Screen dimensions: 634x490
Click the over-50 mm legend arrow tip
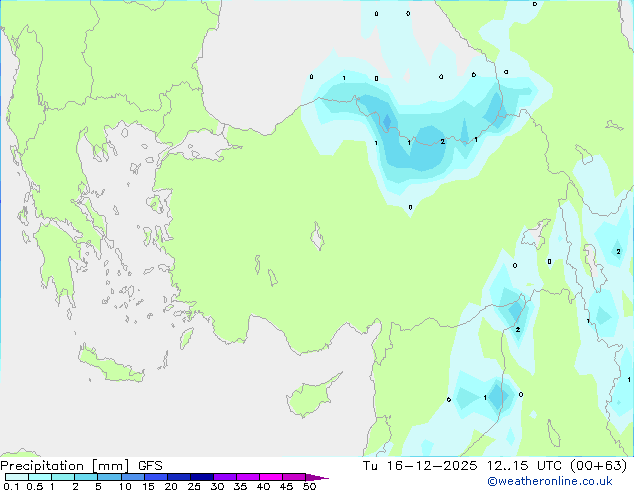(317, 477)
